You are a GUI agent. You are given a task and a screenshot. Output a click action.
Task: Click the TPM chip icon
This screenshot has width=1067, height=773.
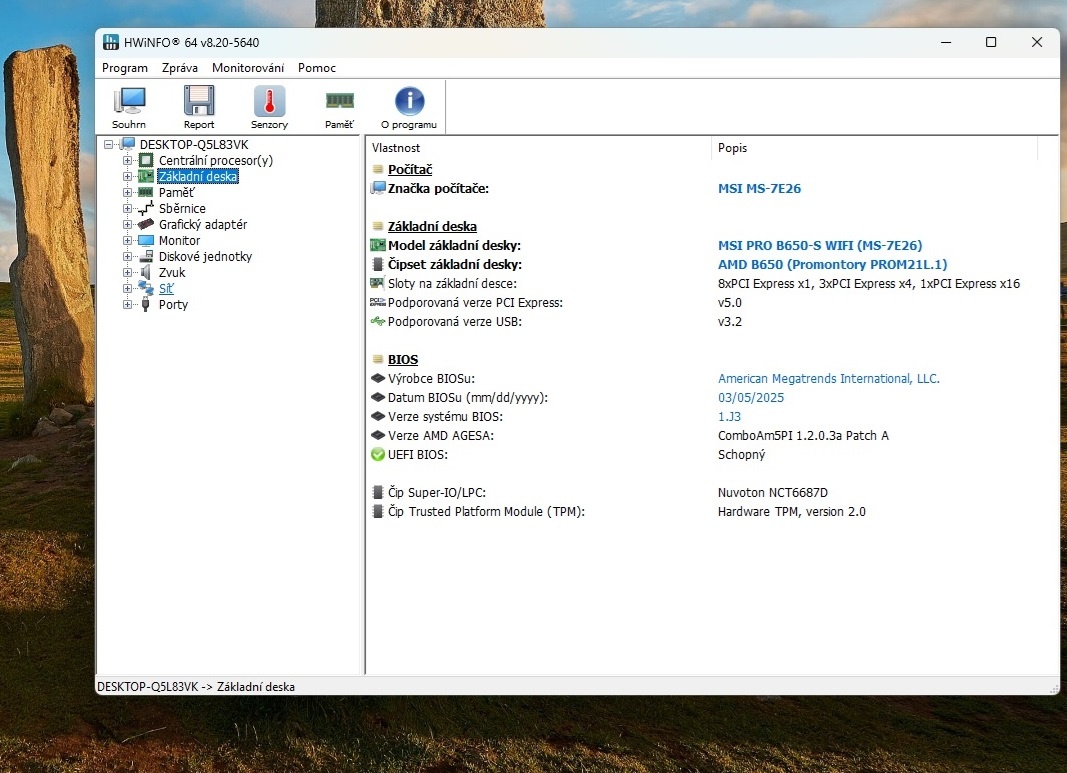pos(378,511)
